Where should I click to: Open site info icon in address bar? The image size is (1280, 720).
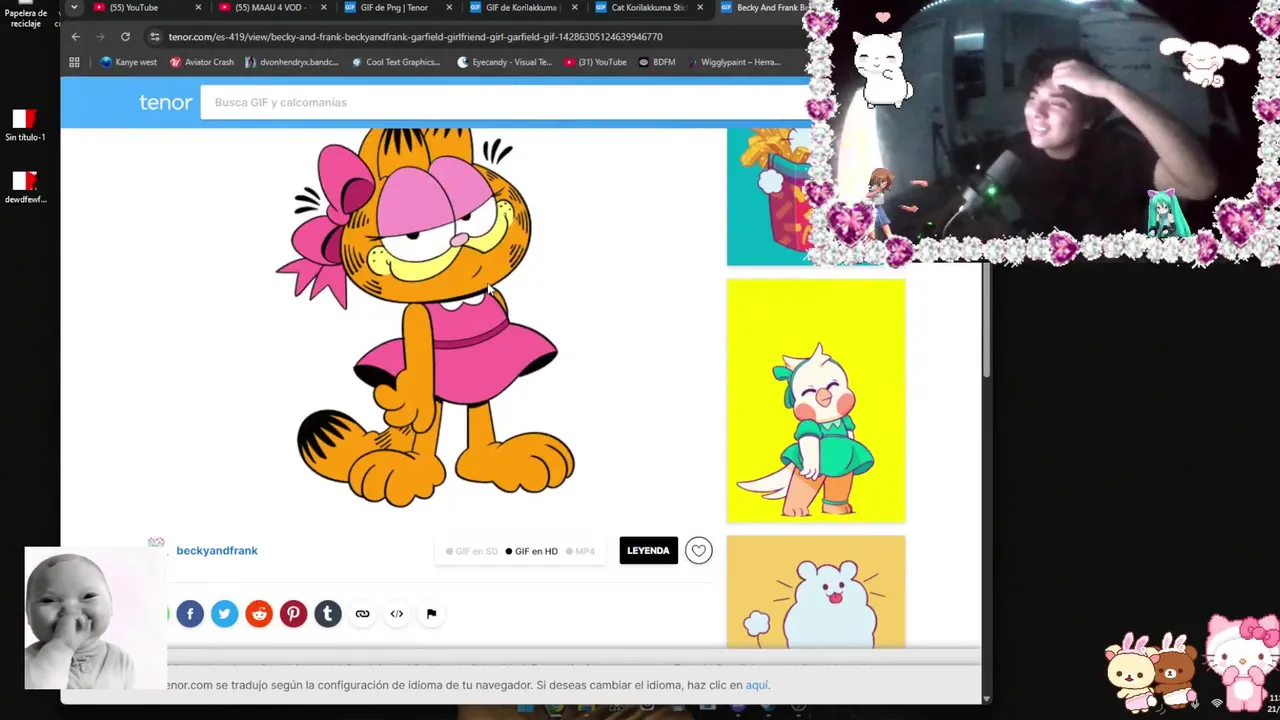[154, 37]
